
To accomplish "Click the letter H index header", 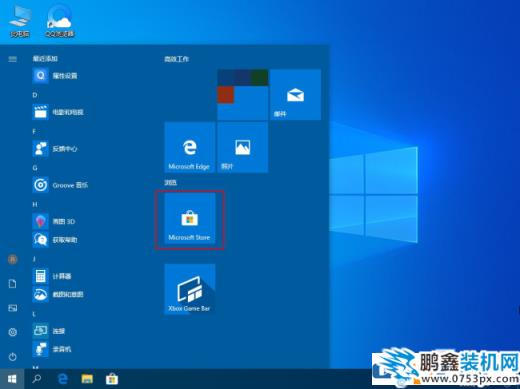I will tap(35, 204).
